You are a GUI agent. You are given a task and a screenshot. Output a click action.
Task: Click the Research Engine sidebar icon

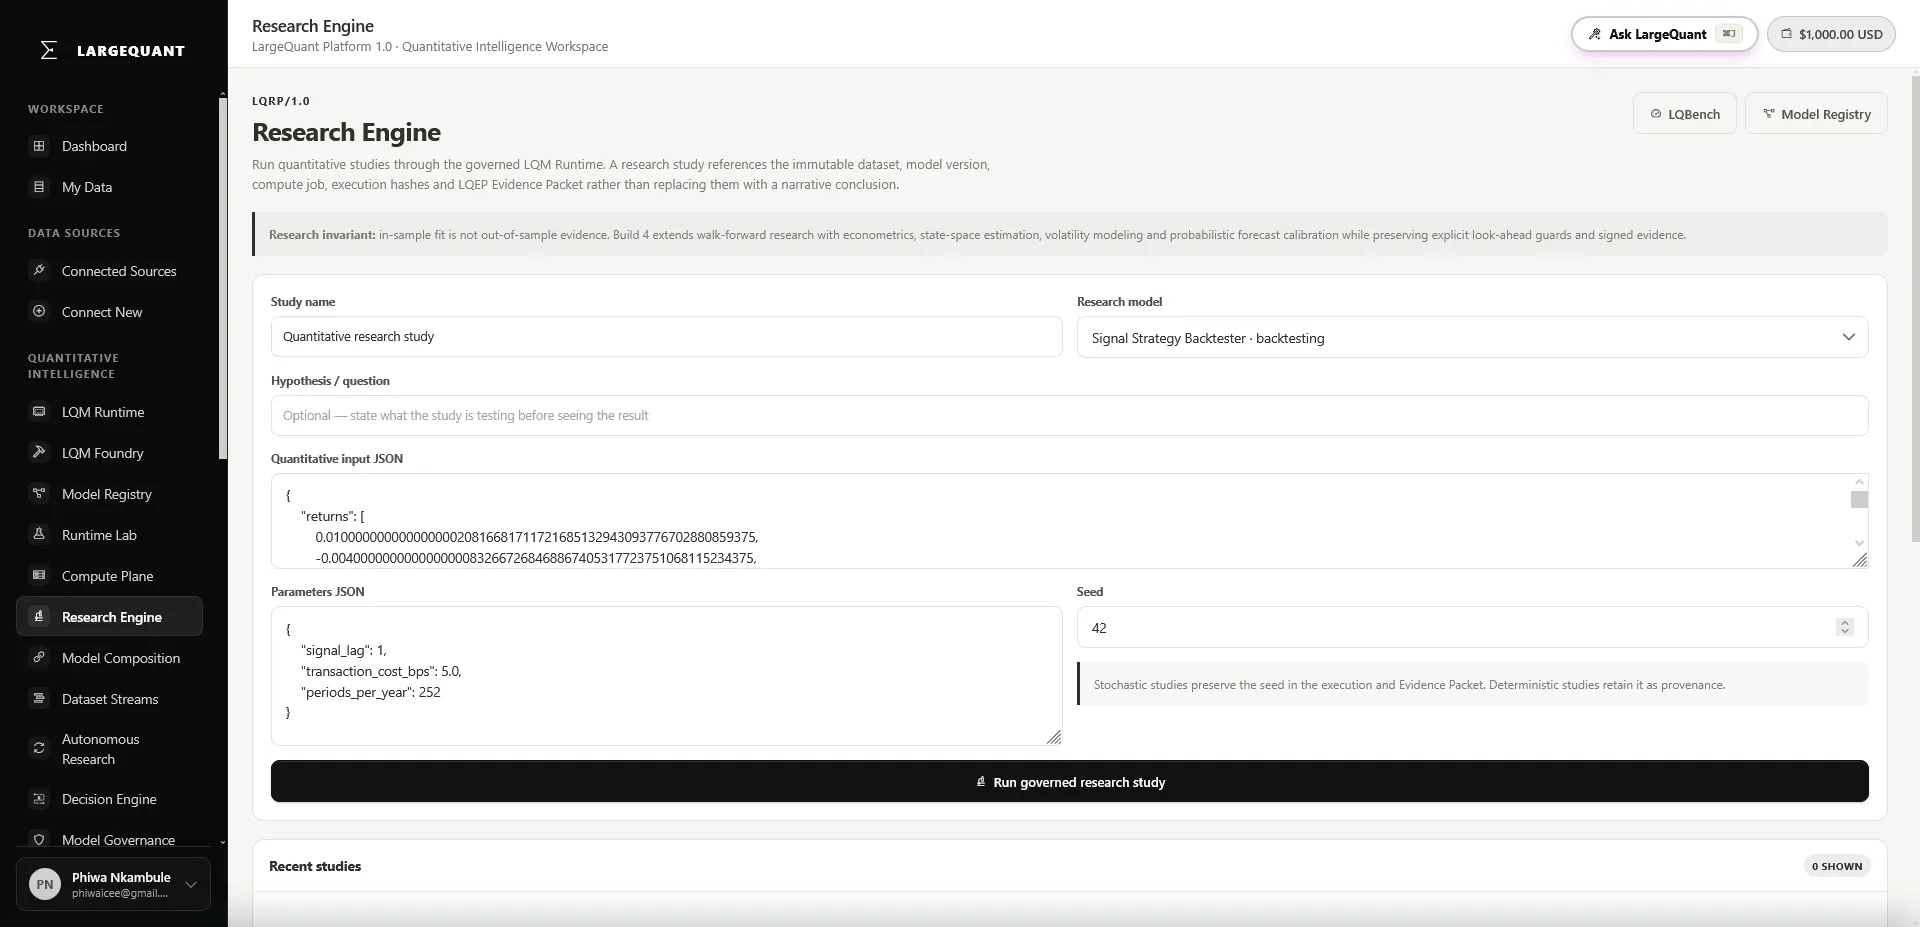click(39, 616)
